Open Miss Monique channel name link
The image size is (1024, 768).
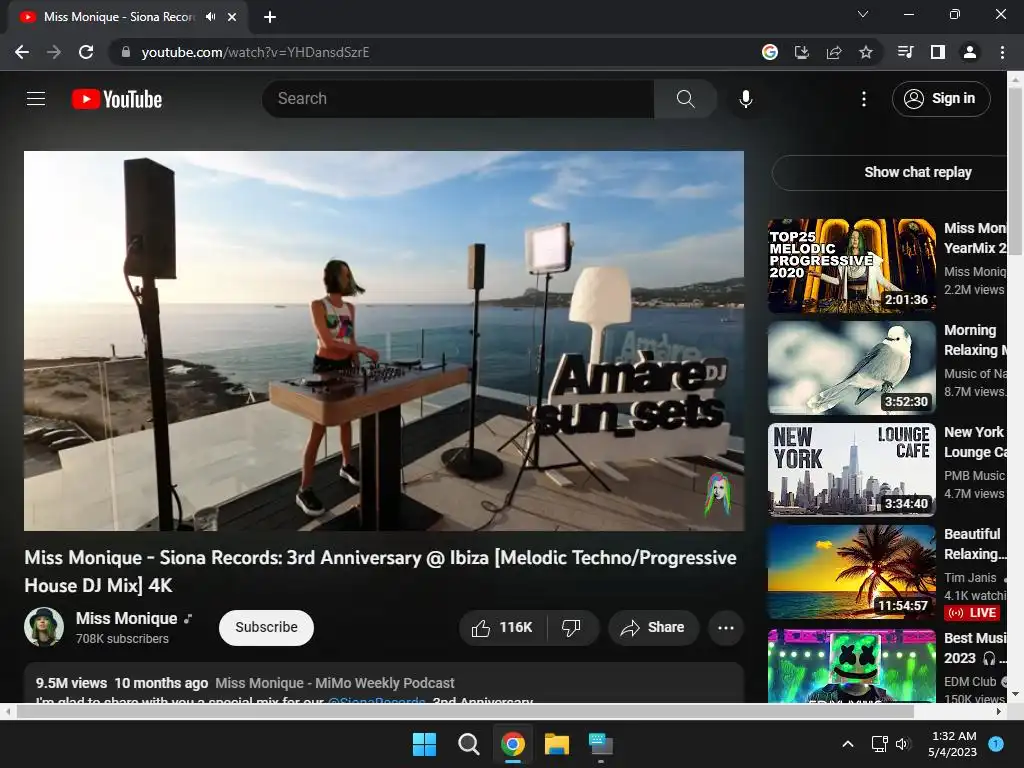pos(127,618)
